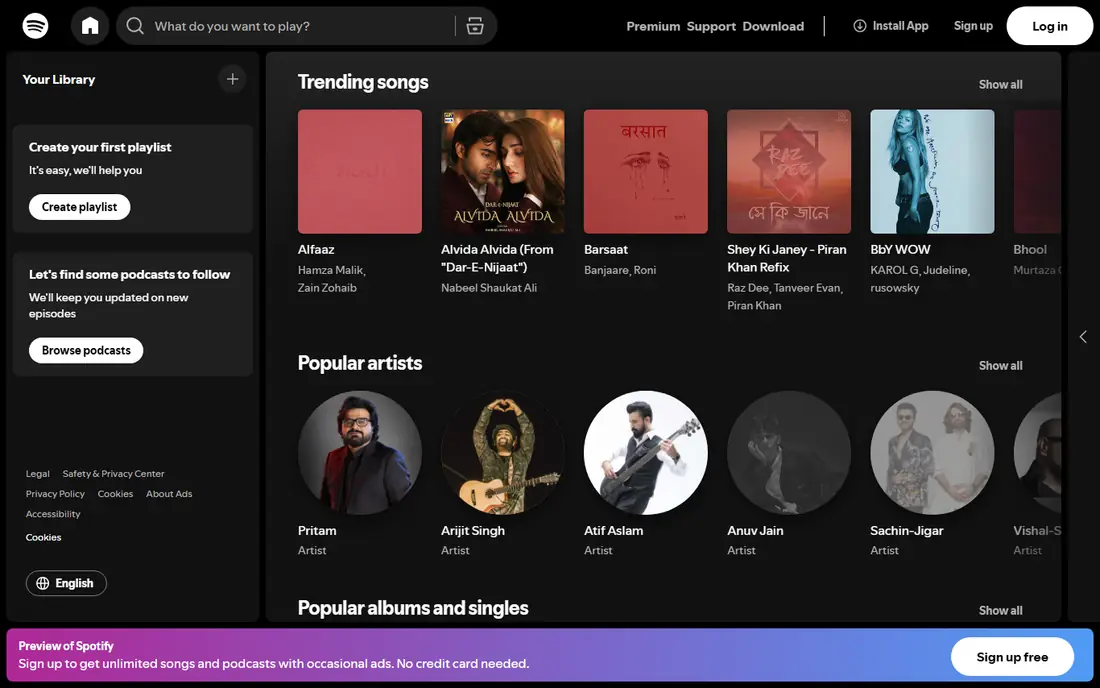This screenshot has height=688, width=1100.
Task: Open the English language selector
Action: (66, 583)
